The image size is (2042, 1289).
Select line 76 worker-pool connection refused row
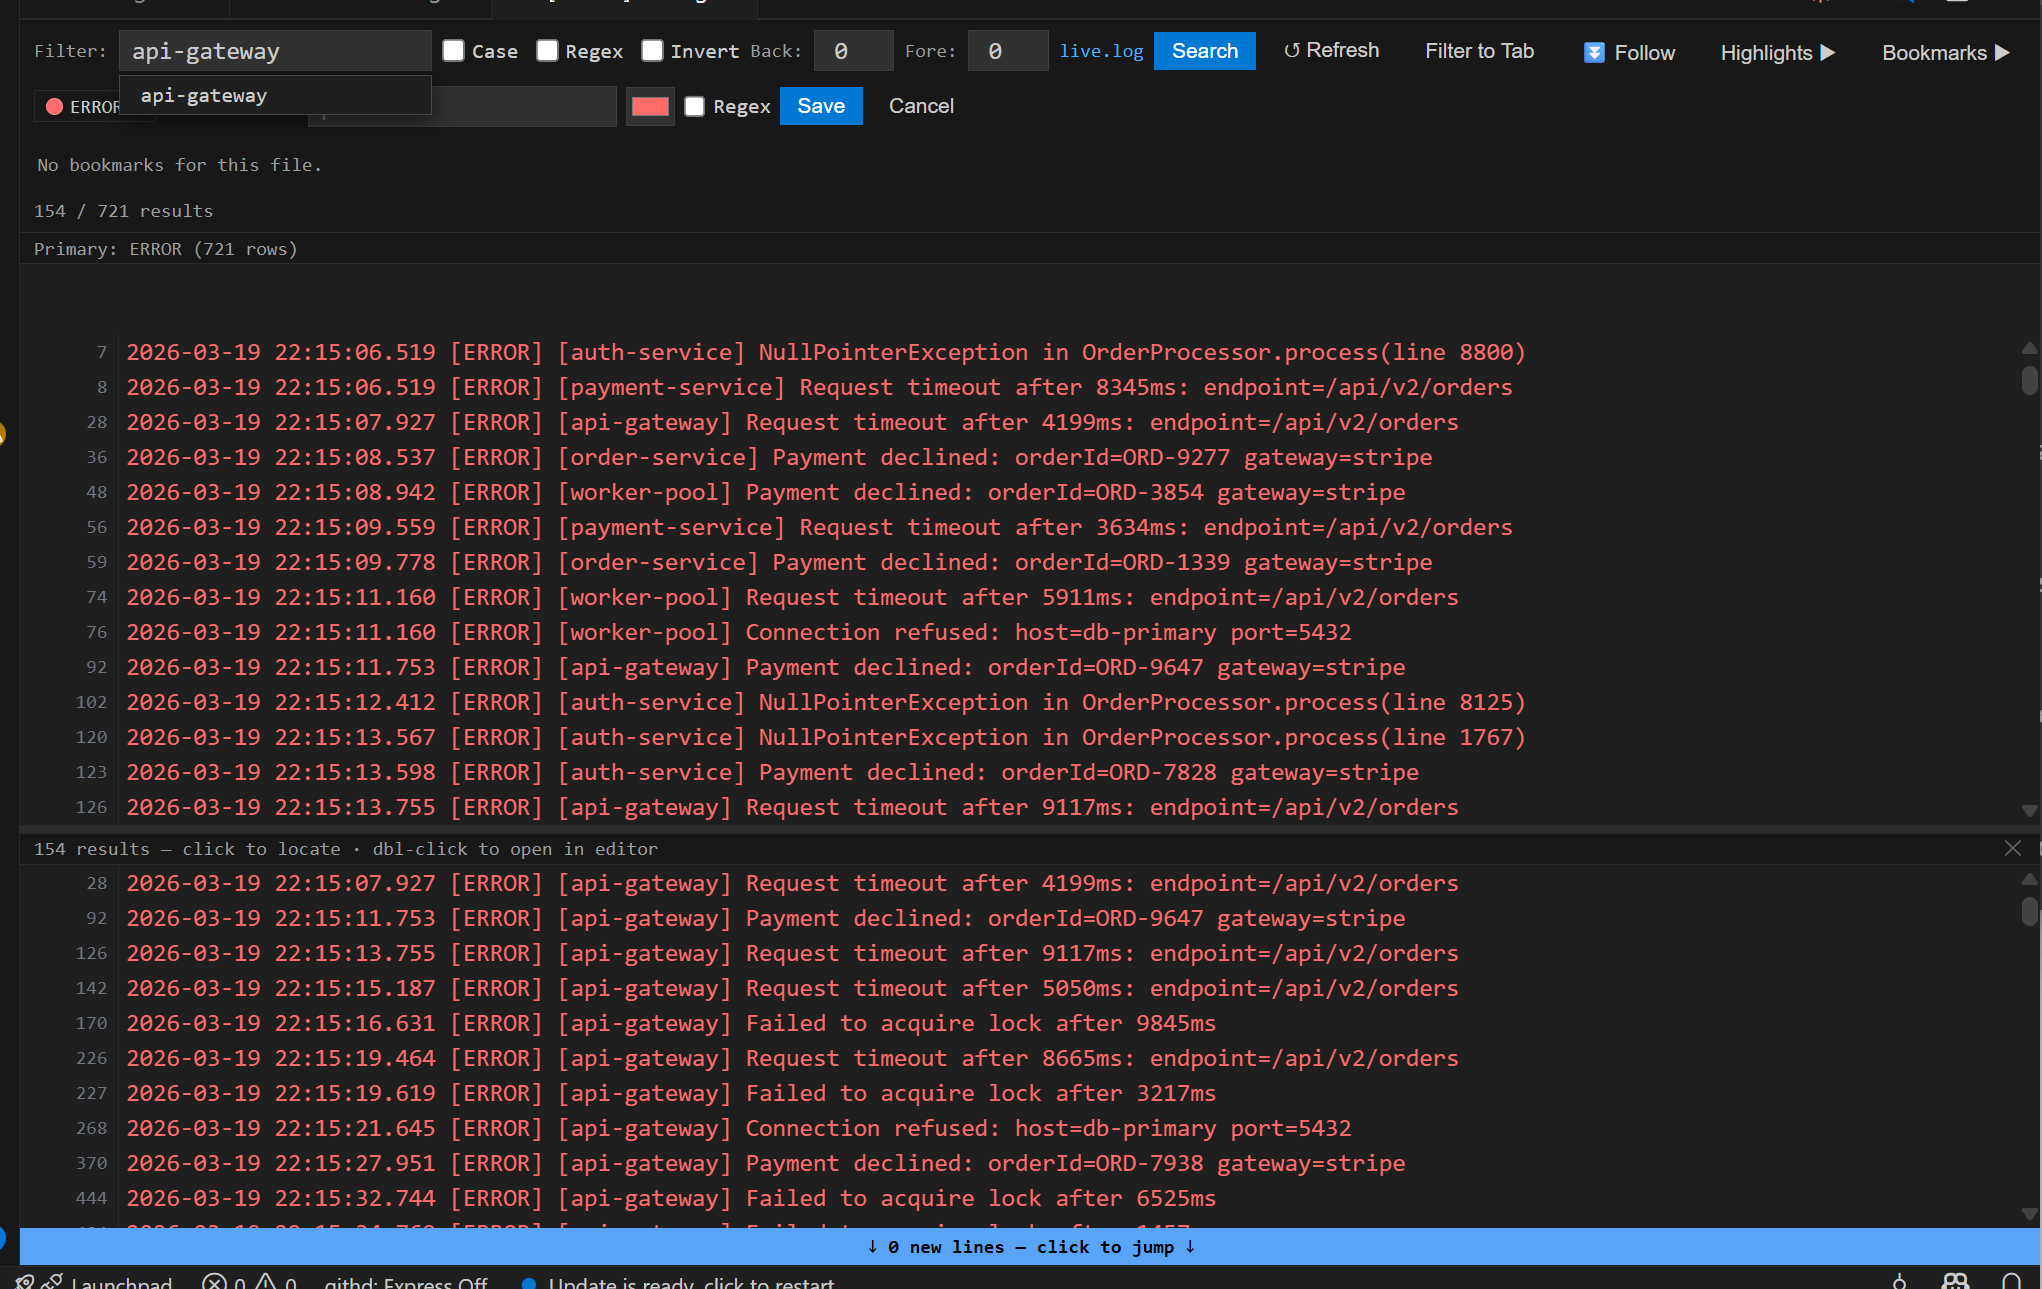point(1020,632)
